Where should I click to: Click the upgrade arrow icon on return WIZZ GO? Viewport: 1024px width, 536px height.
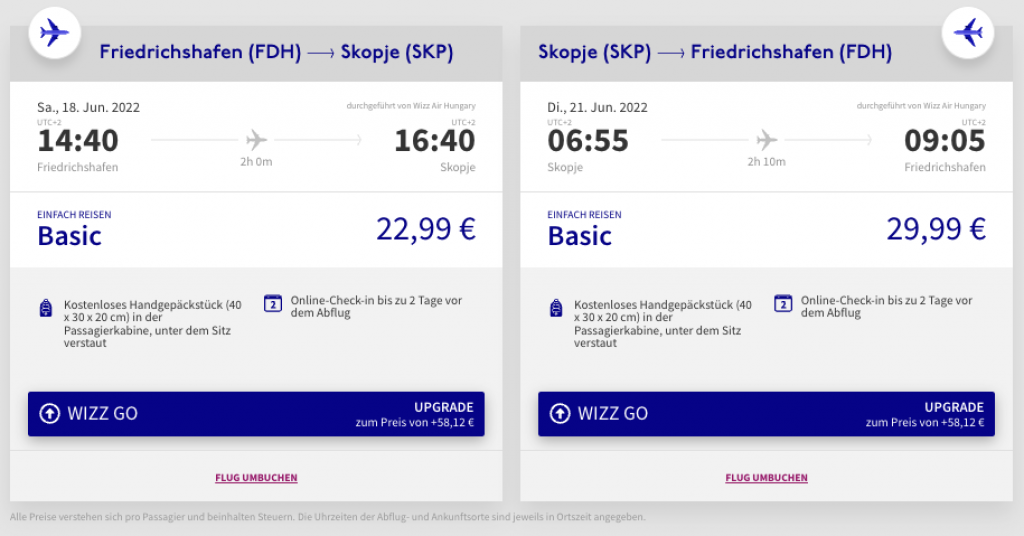(560, 414)
